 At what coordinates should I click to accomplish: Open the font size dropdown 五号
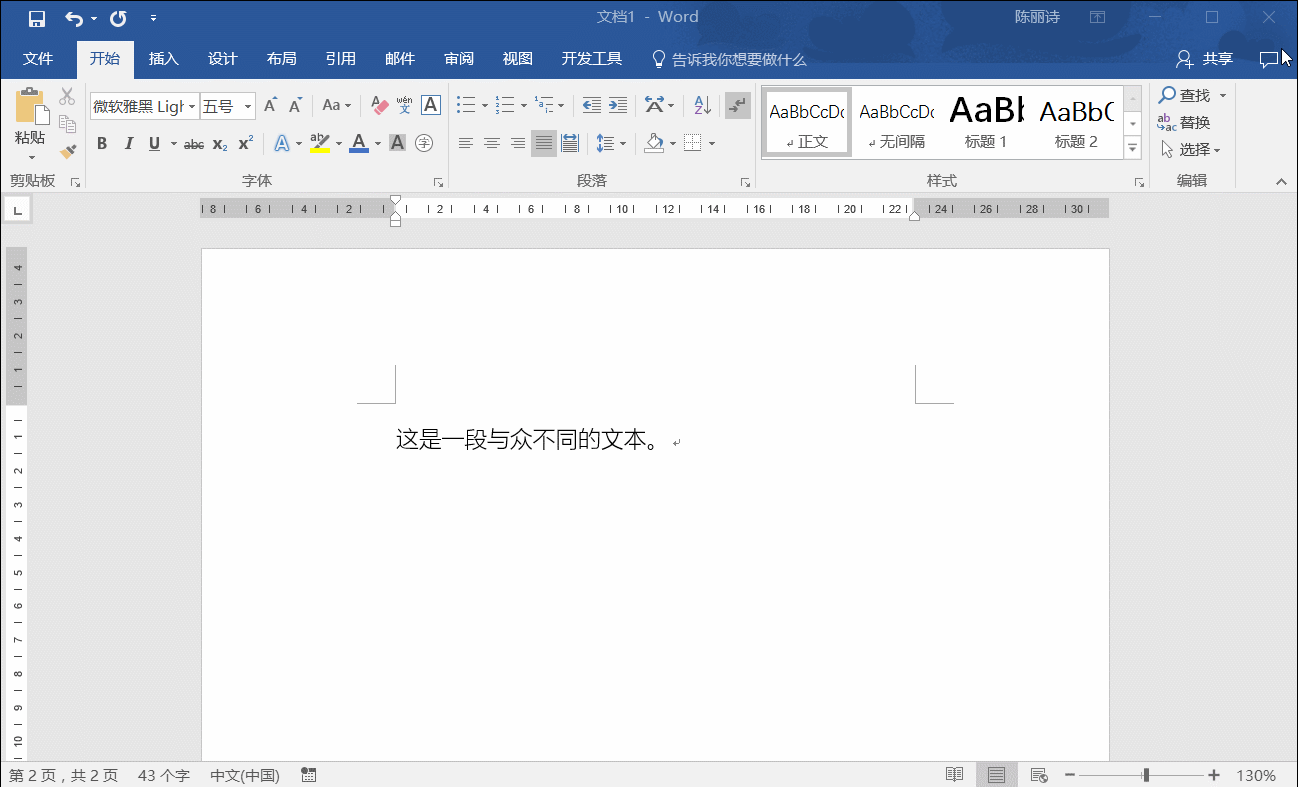click(x=248, y=106)
